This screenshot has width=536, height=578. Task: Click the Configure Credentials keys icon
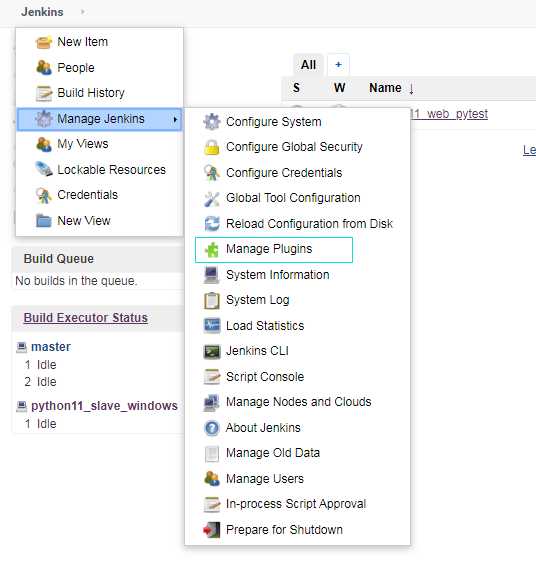[x=212, y=173]
